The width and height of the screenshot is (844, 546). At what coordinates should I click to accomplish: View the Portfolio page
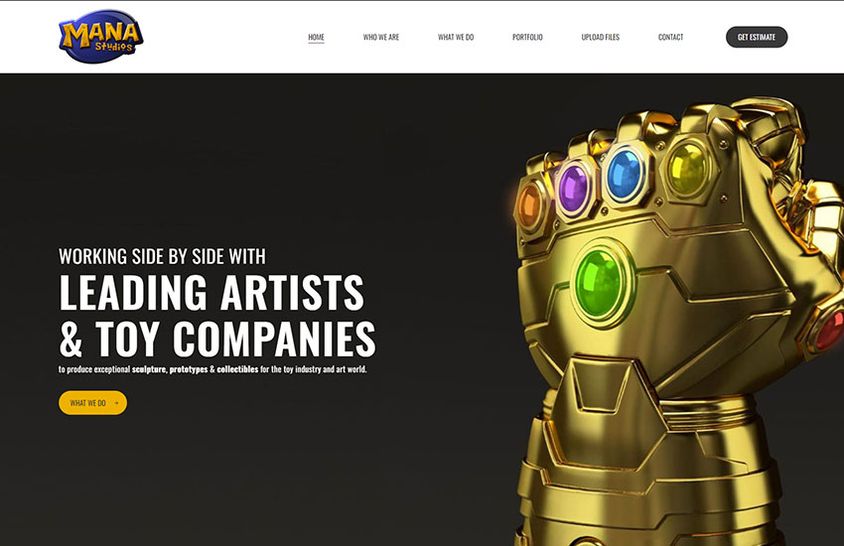(x=528, y=37)
